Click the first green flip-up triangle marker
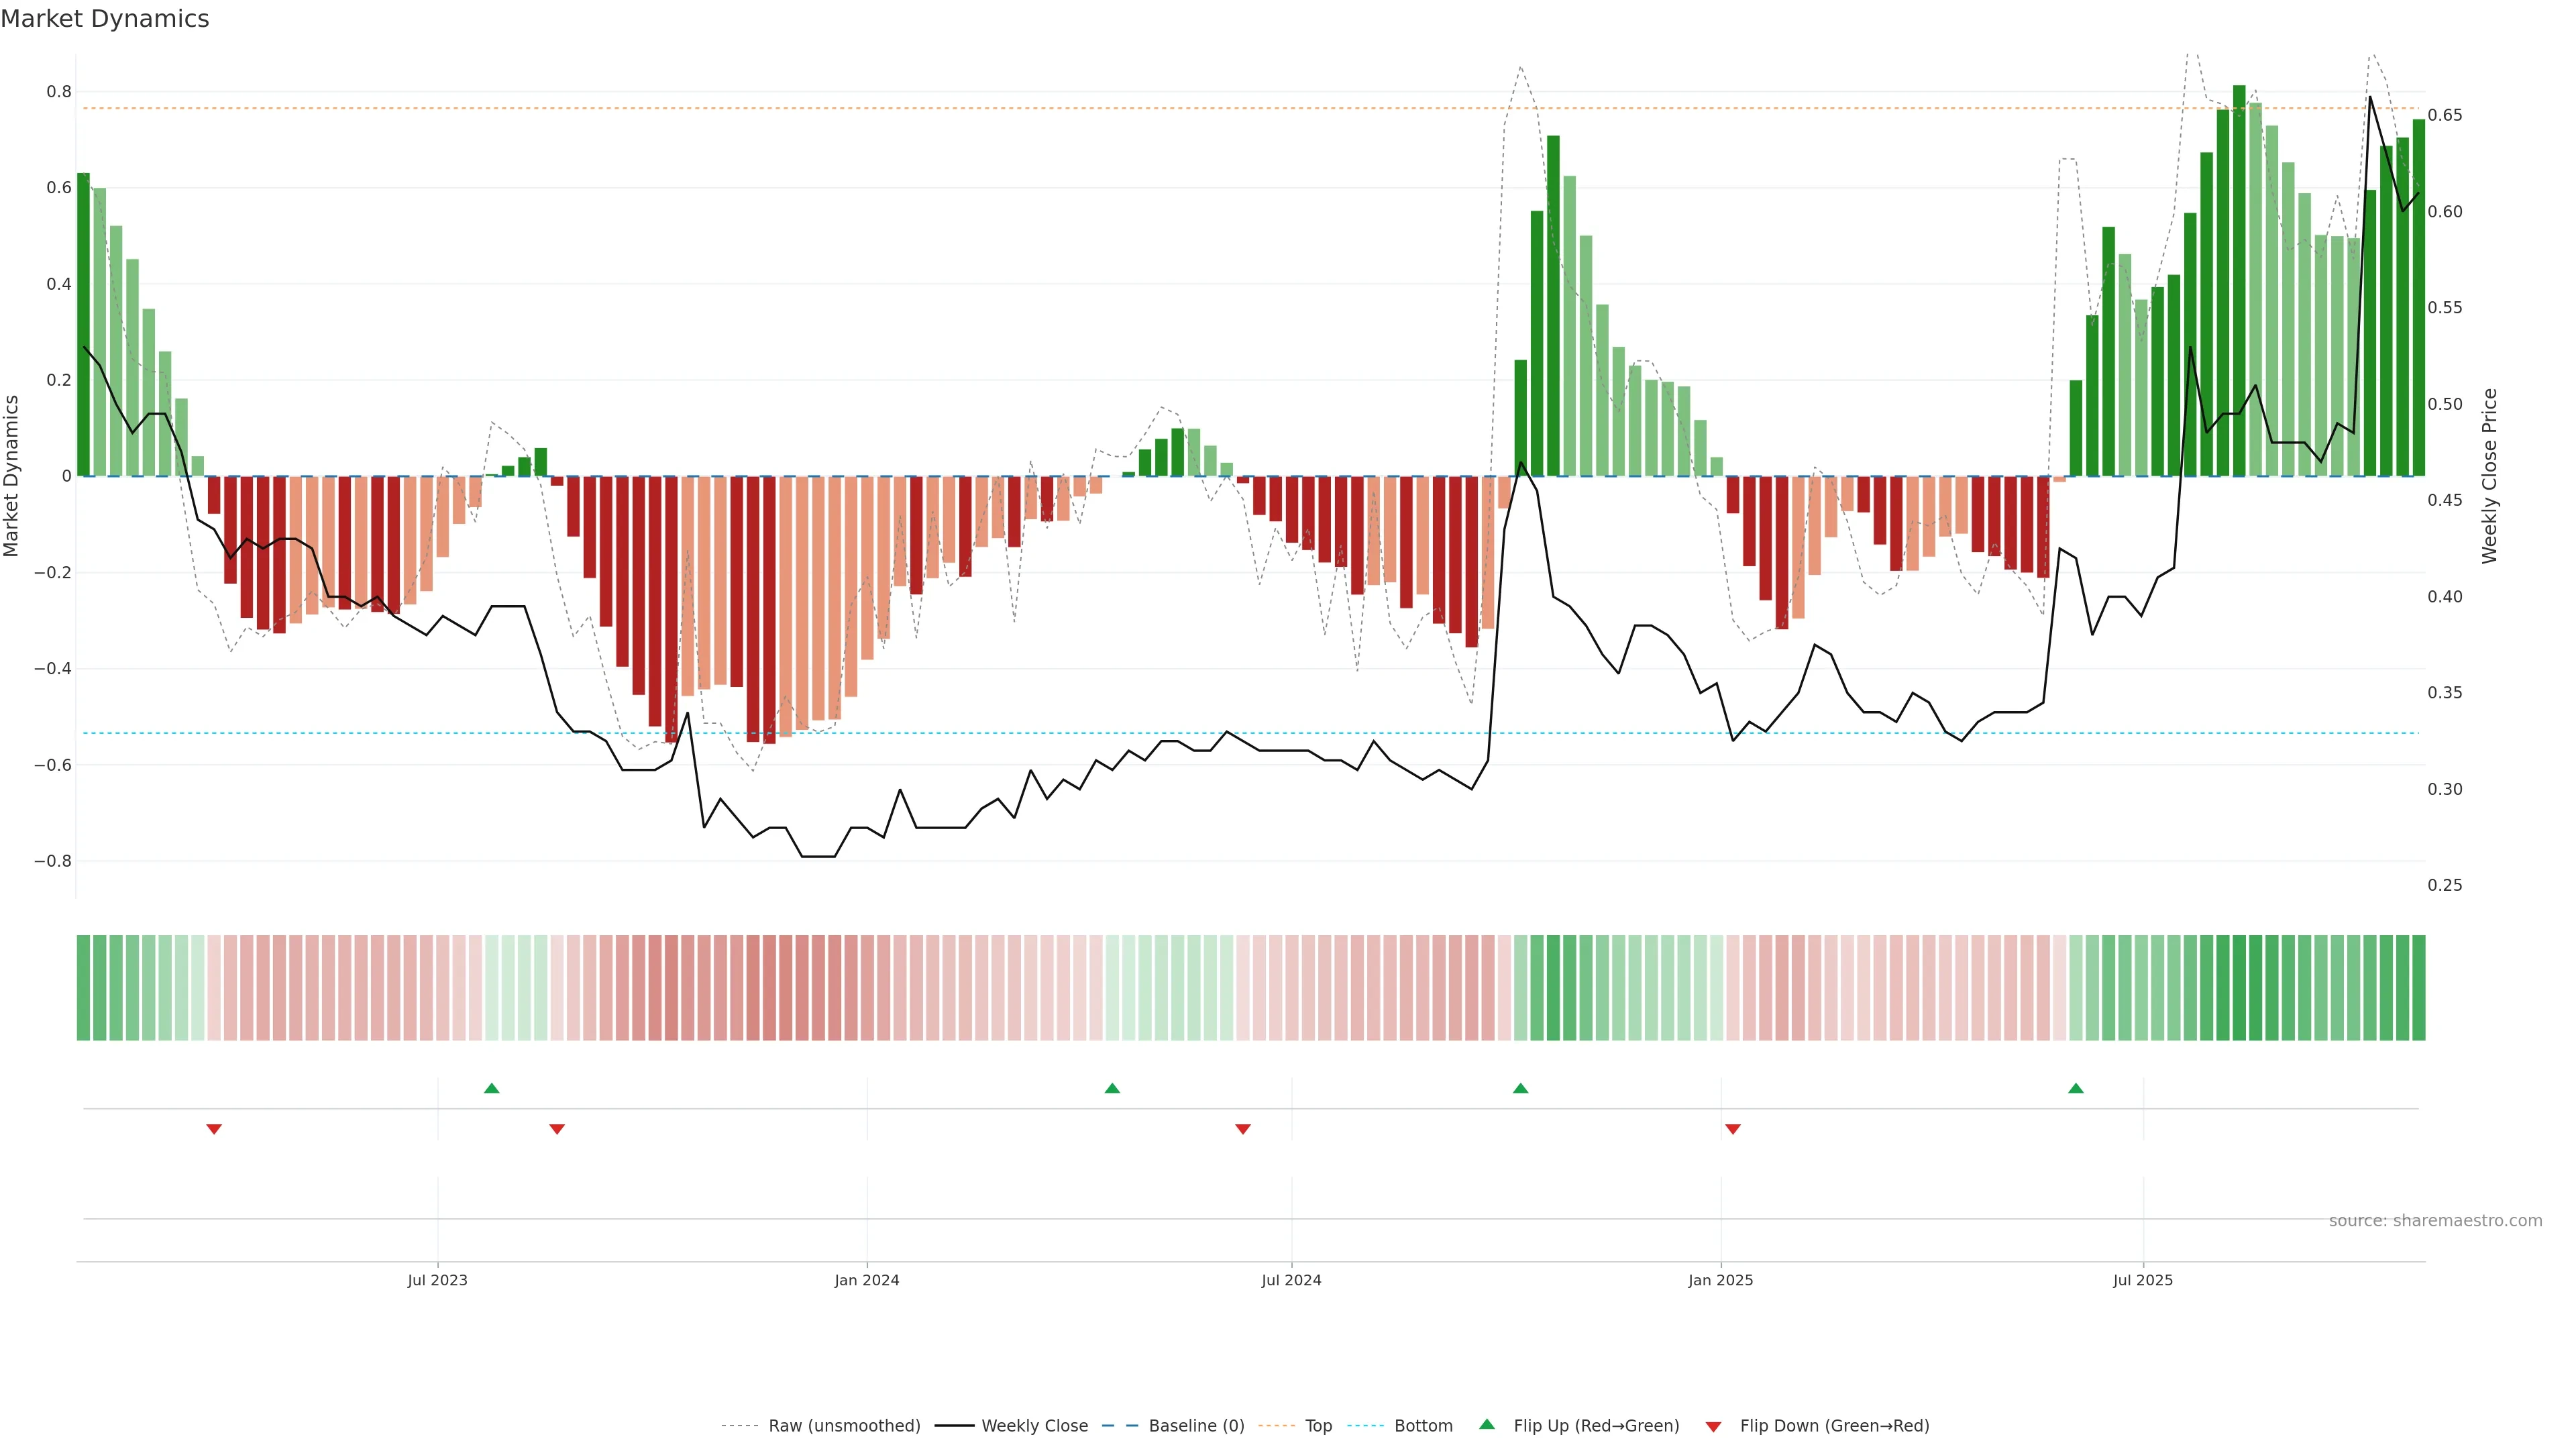This screenshot has height=1449, width=2576. [x=491, y=1088]
